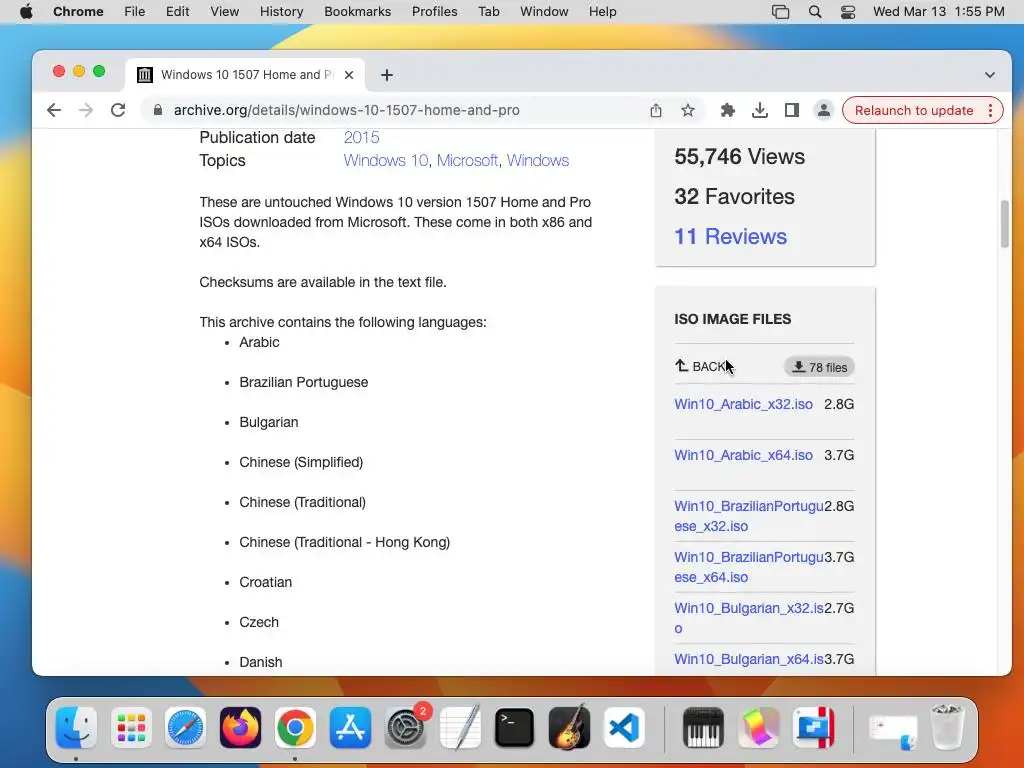
Task: Click the archive.org address bar
Action: [346, 110]
